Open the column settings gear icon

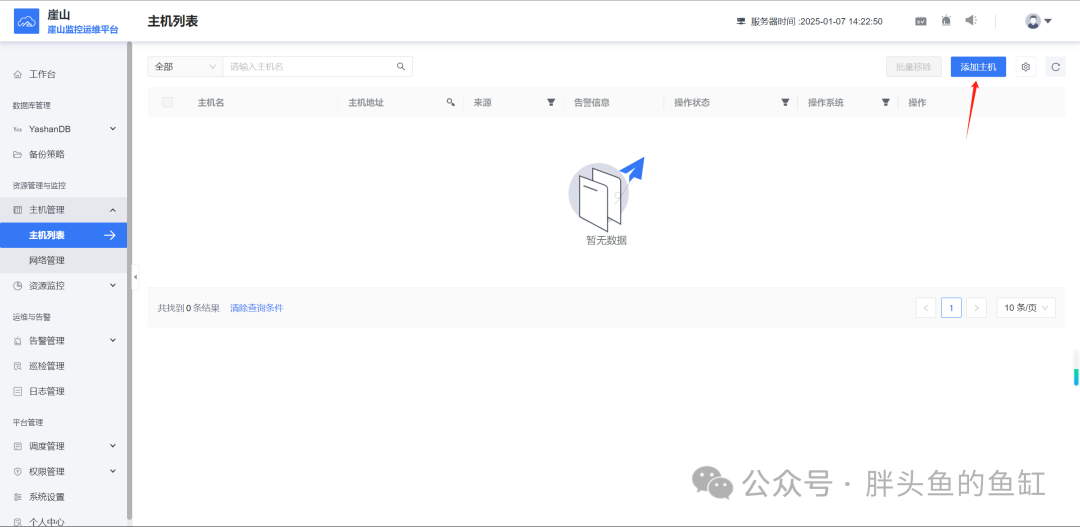click(x=1026, y=67)
